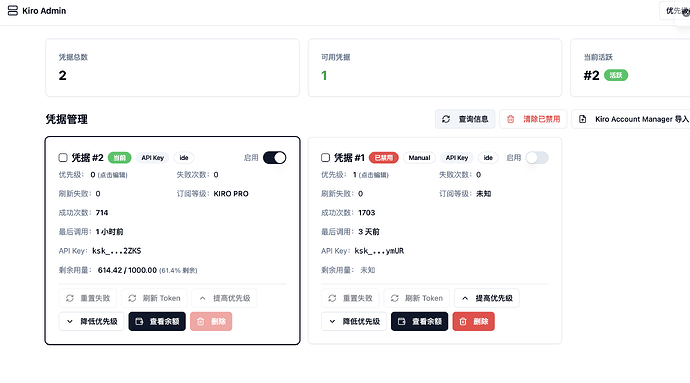This screenshot has width=690, height=383.
Task: Click the ide tag on credential #2
Action: 184,158
